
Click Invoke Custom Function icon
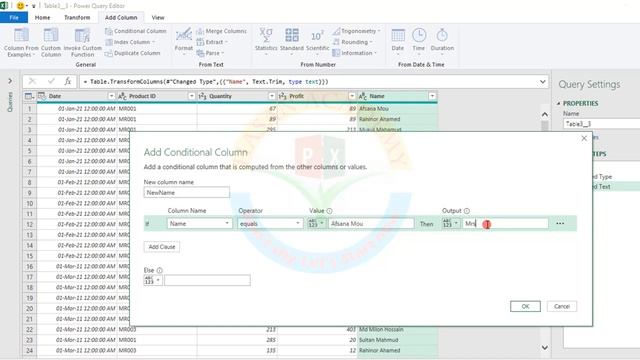coord(82,35)
